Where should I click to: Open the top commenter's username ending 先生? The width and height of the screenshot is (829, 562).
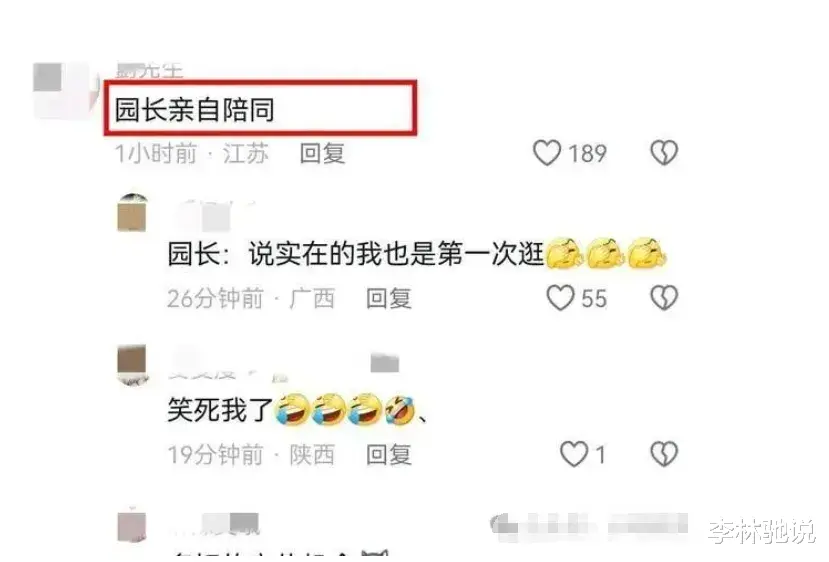tap(149, 70)
